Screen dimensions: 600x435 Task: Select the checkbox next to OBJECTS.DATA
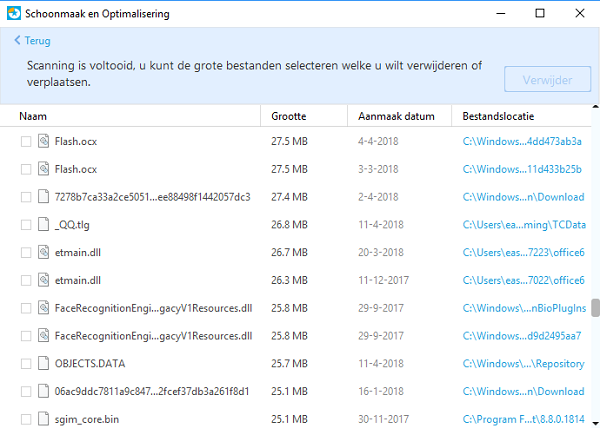click(26, 363)
